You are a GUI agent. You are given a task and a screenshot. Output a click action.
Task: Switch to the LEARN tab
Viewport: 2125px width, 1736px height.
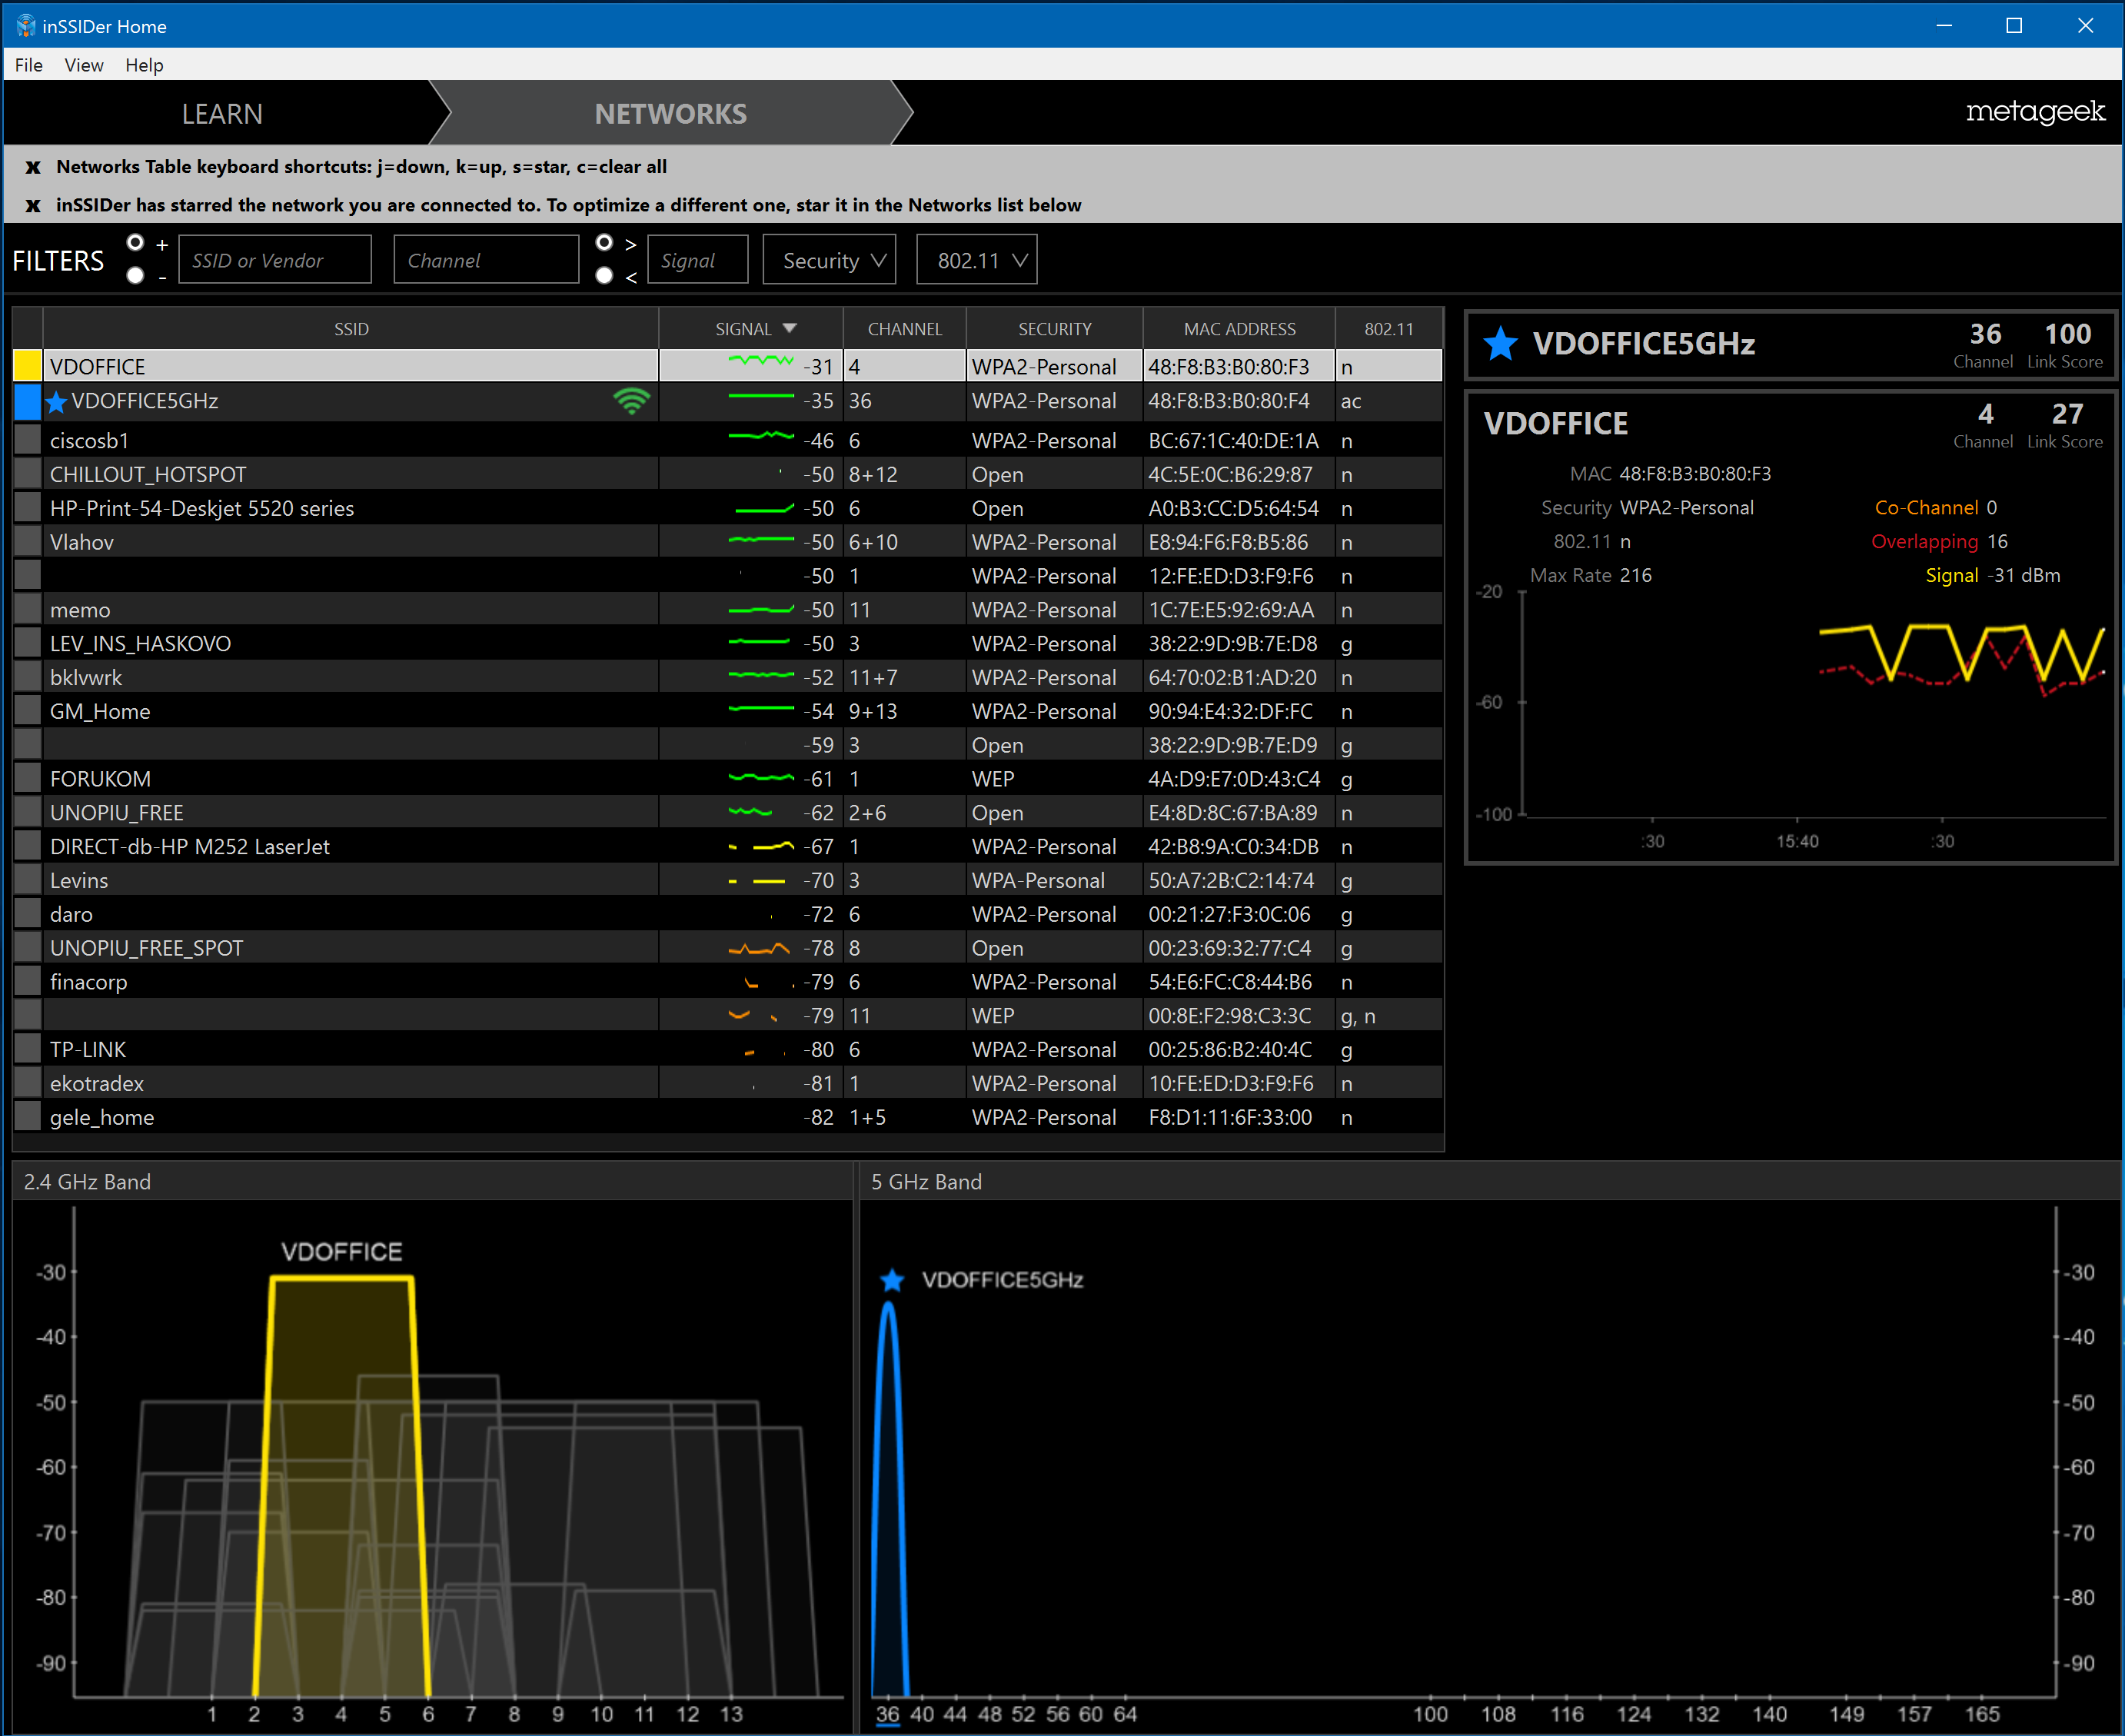222,114
